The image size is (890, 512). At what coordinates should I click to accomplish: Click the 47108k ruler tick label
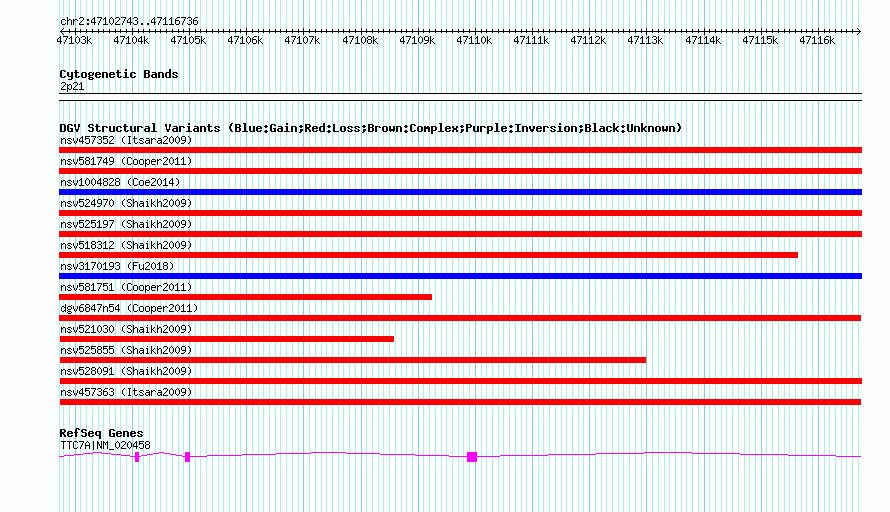[x=360, y=40]
